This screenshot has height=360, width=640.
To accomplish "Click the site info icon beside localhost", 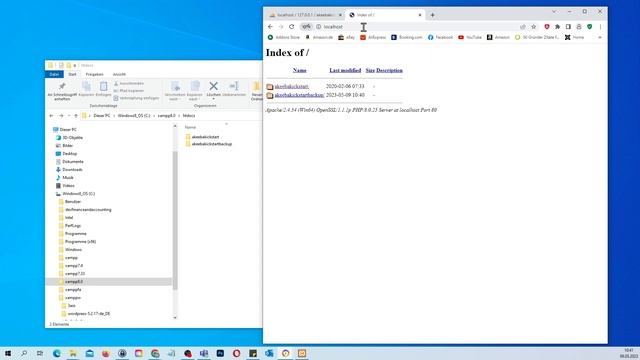I will 319,27.
